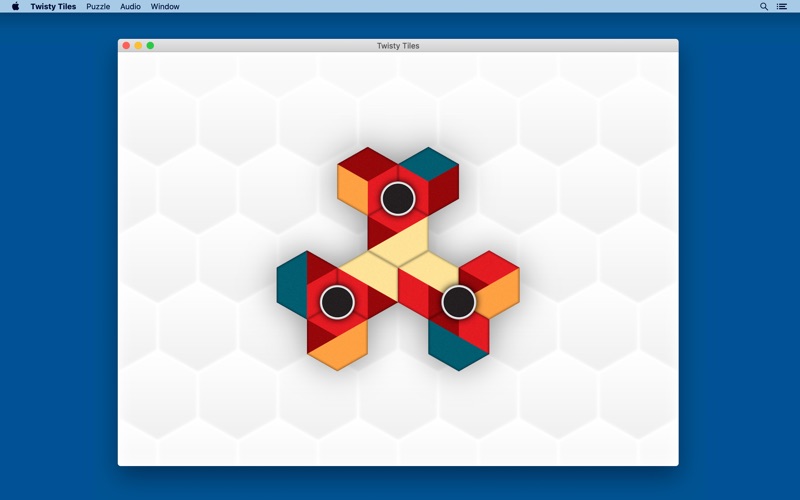Open the Audio menu
Screen dimensions: 800x500
click(x=130, y=7)
